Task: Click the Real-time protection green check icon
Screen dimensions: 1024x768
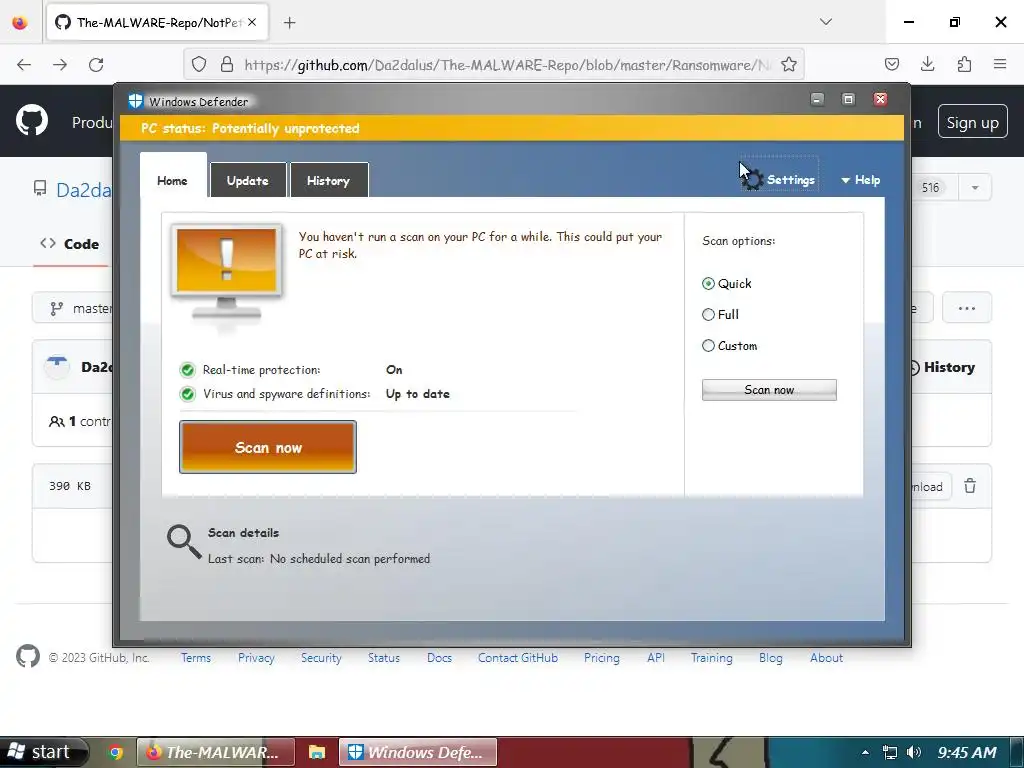Action: coord(187,370)
